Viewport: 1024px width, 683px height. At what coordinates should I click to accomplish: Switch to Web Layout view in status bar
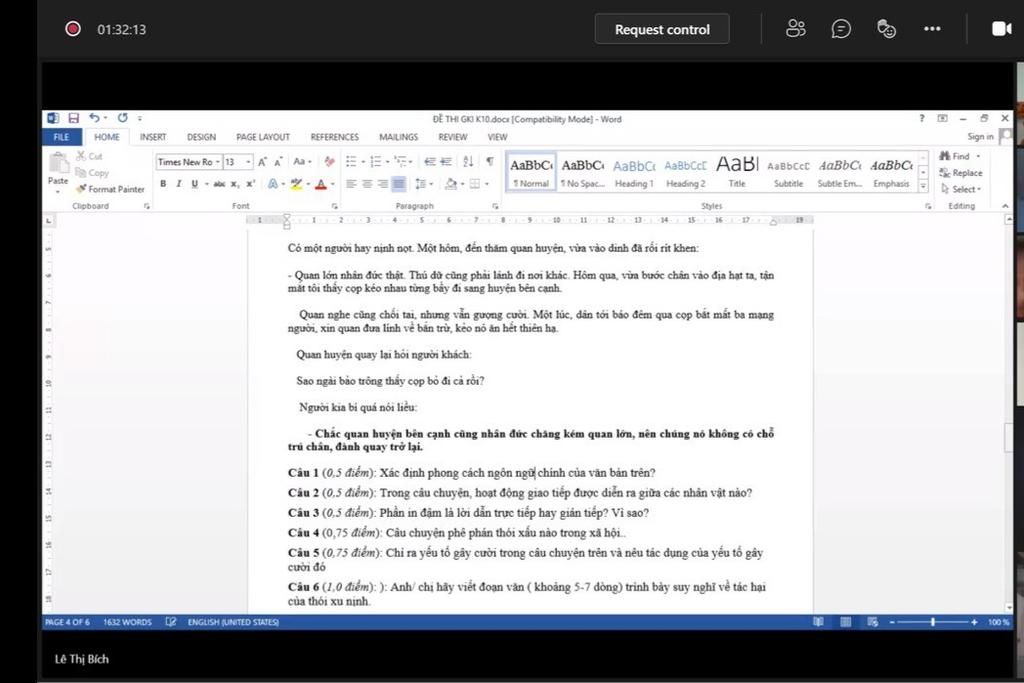(x=872, y=622)
